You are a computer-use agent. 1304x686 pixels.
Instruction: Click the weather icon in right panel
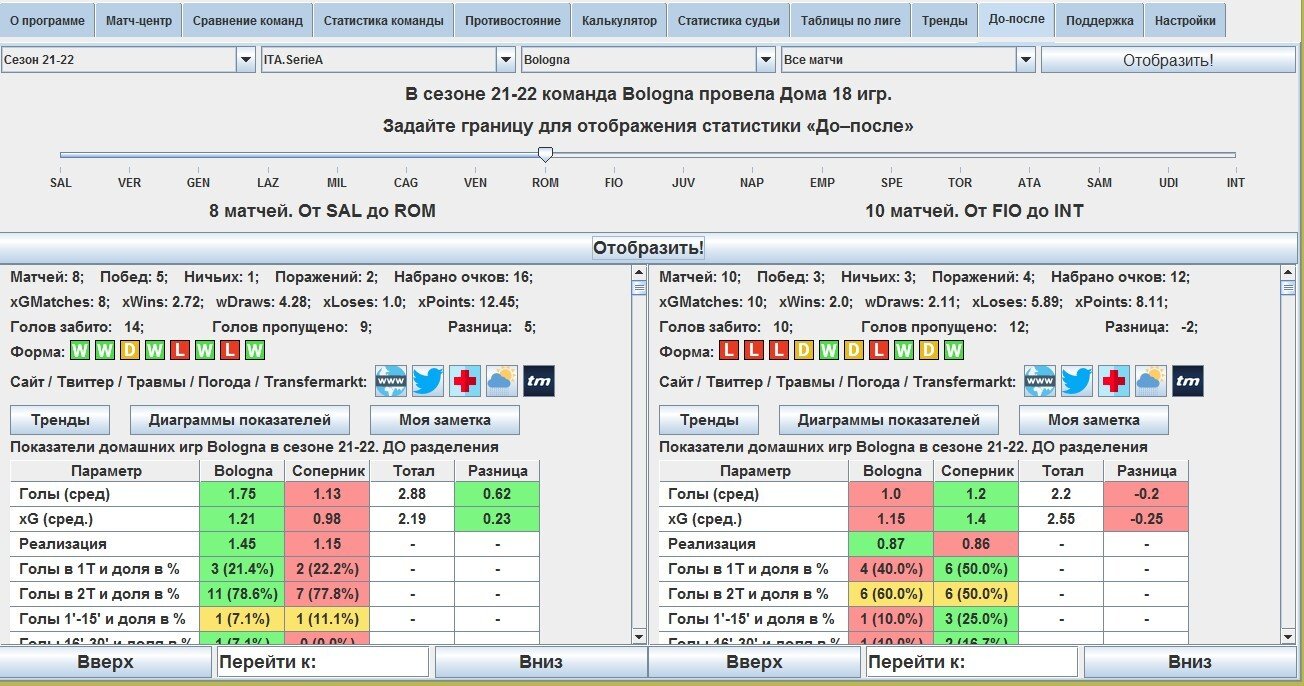click(1150, 381)
